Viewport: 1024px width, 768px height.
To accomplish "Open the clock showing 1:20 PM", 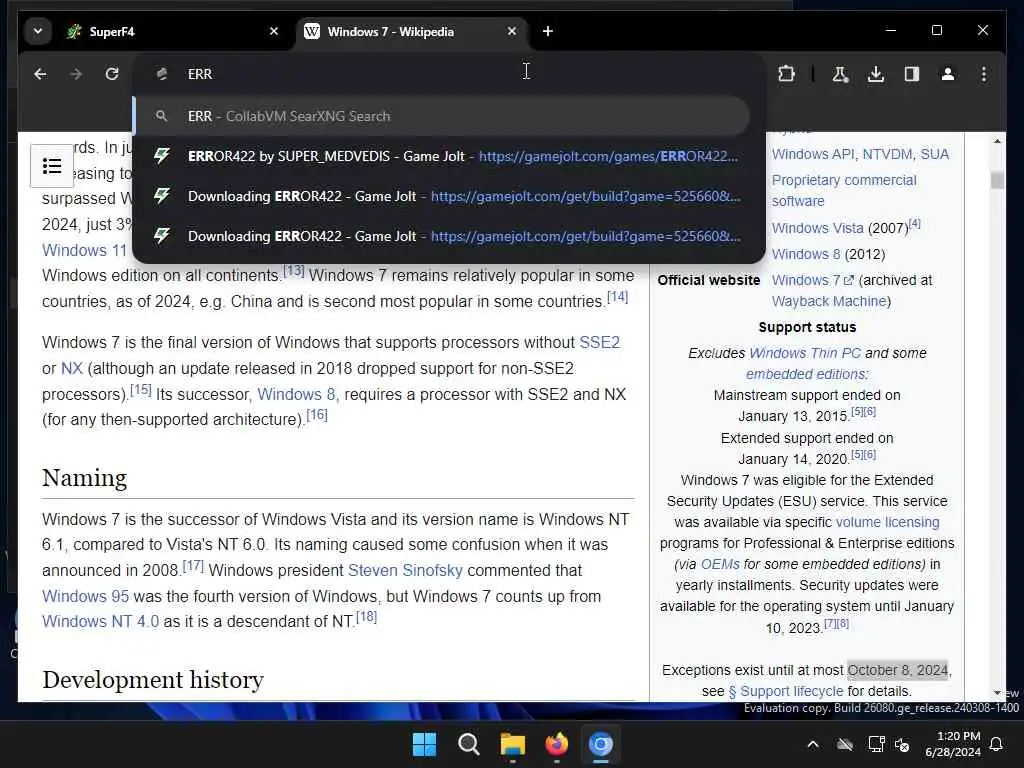I will tap(953, 744).
